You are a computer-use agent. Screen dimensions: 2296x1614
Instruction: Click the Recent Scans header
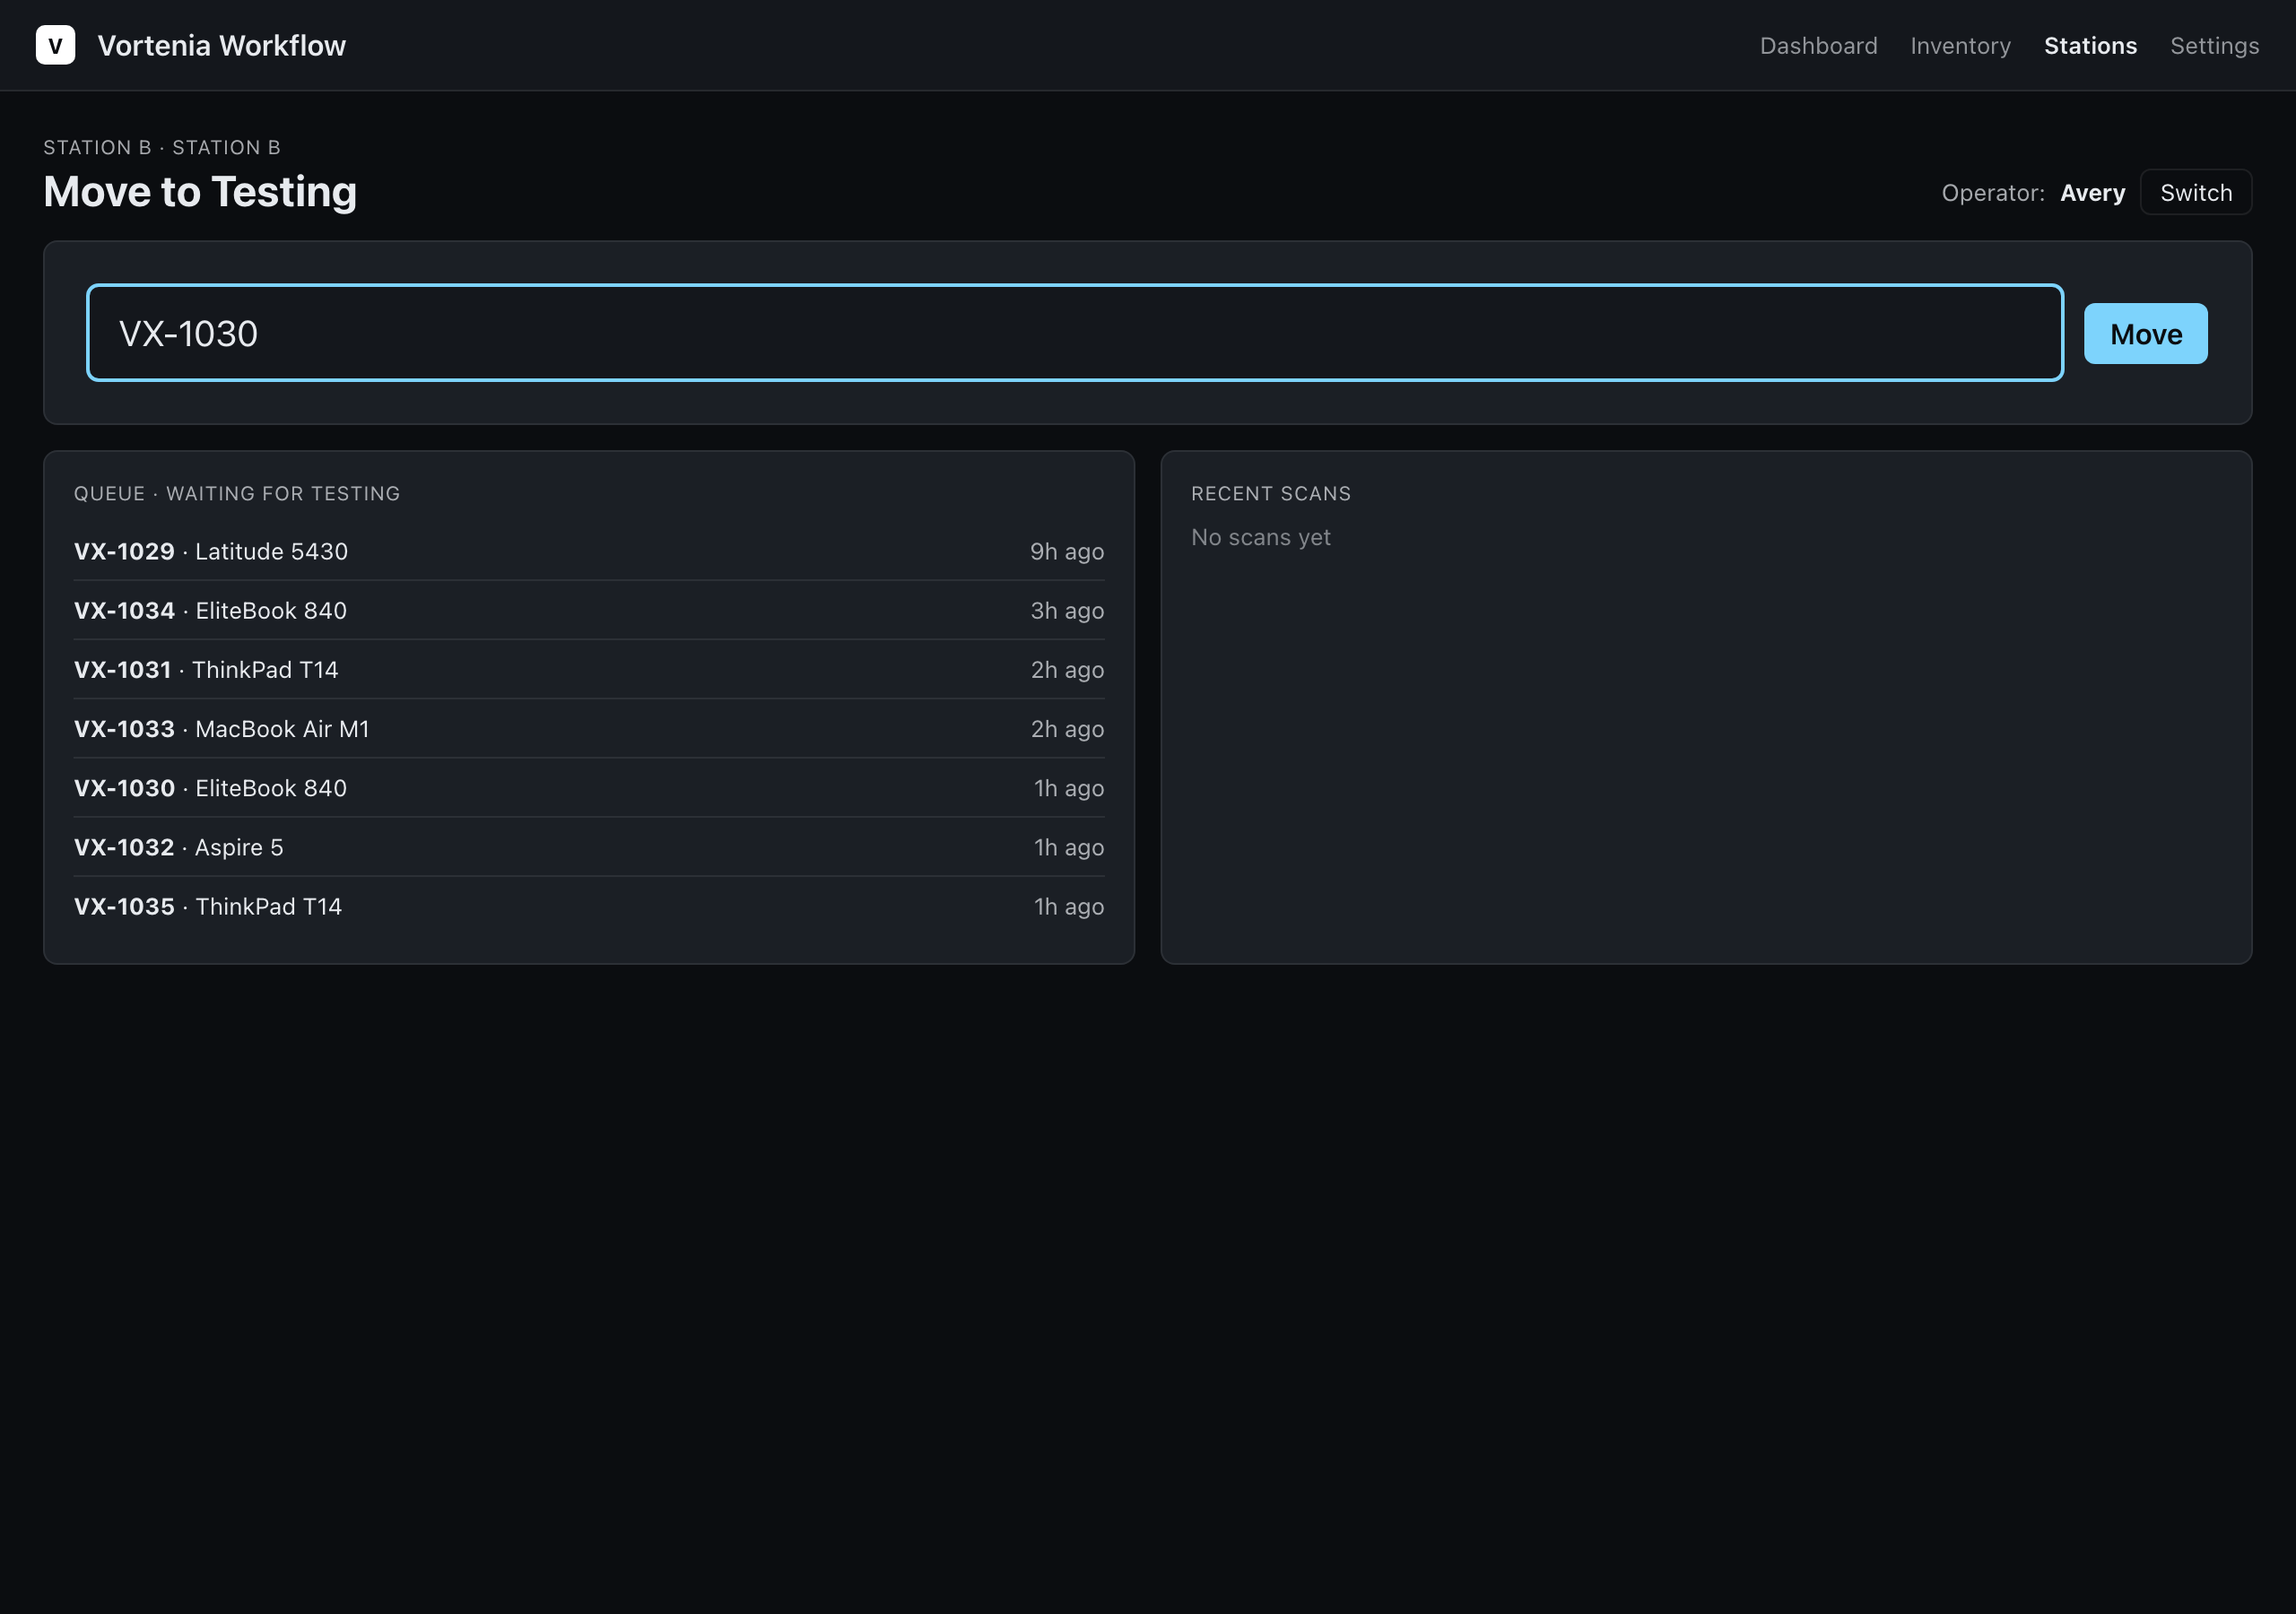point(1270,493)
